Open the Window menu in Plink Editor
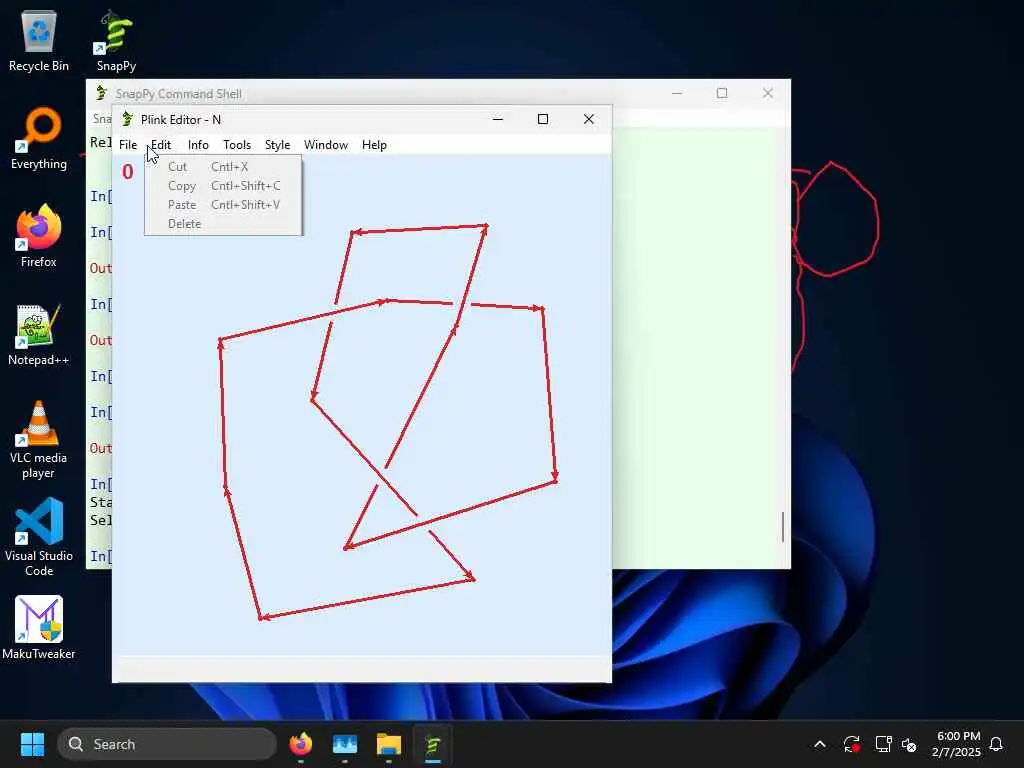 coord(325,145)
